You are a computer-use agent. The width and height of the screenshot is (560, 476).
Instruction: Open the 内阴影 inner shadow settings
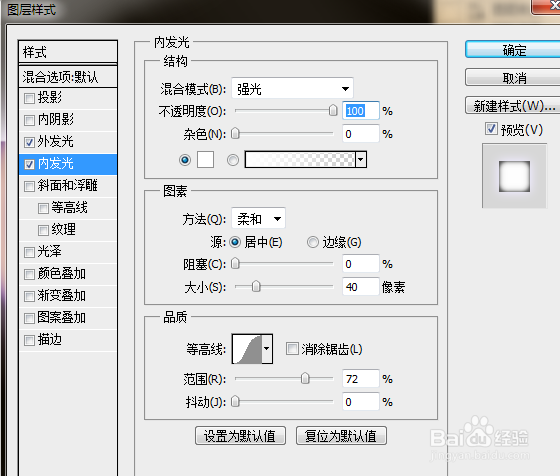[x=55, y=120]
